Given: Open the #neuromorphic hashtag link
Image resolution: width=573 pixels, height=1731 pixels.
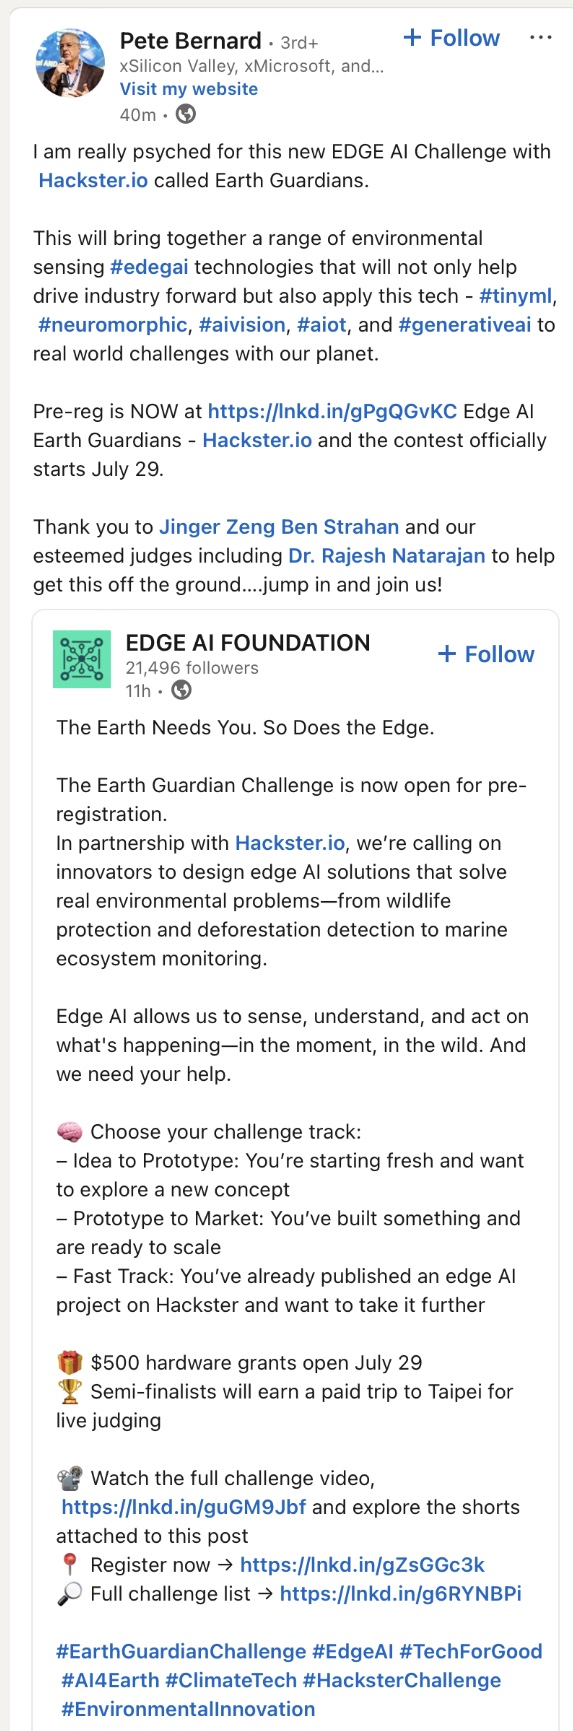Looking at the screenshot, I should [113, 325].
